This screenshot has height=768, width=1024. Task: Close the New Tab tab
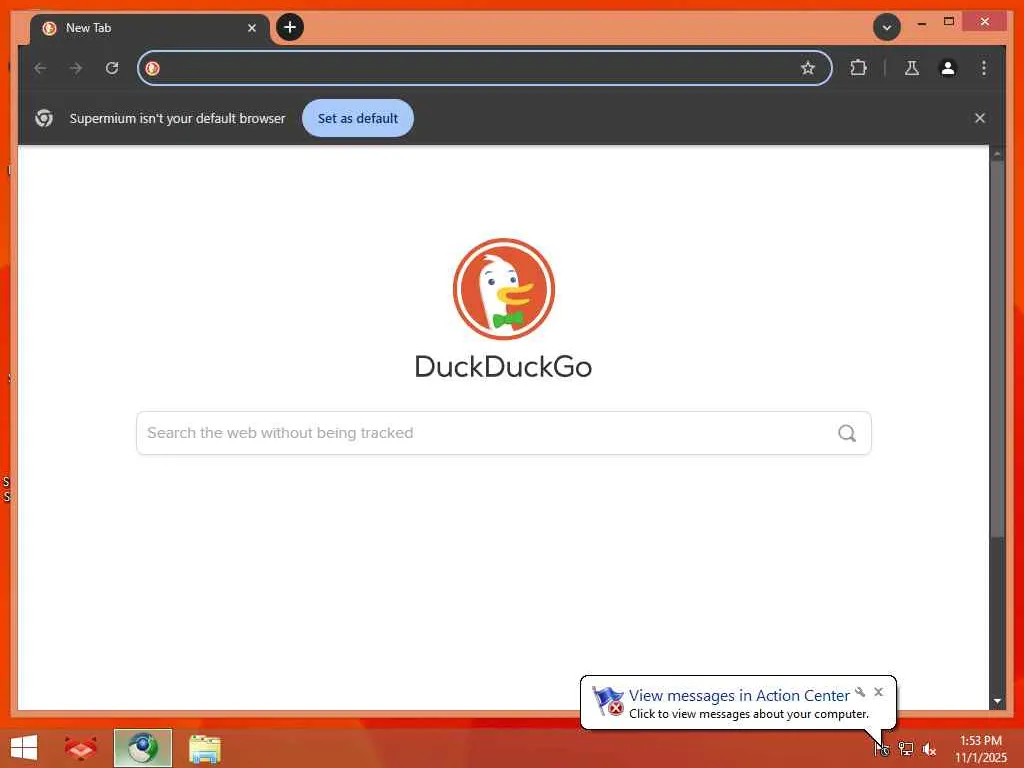point(251,28)
